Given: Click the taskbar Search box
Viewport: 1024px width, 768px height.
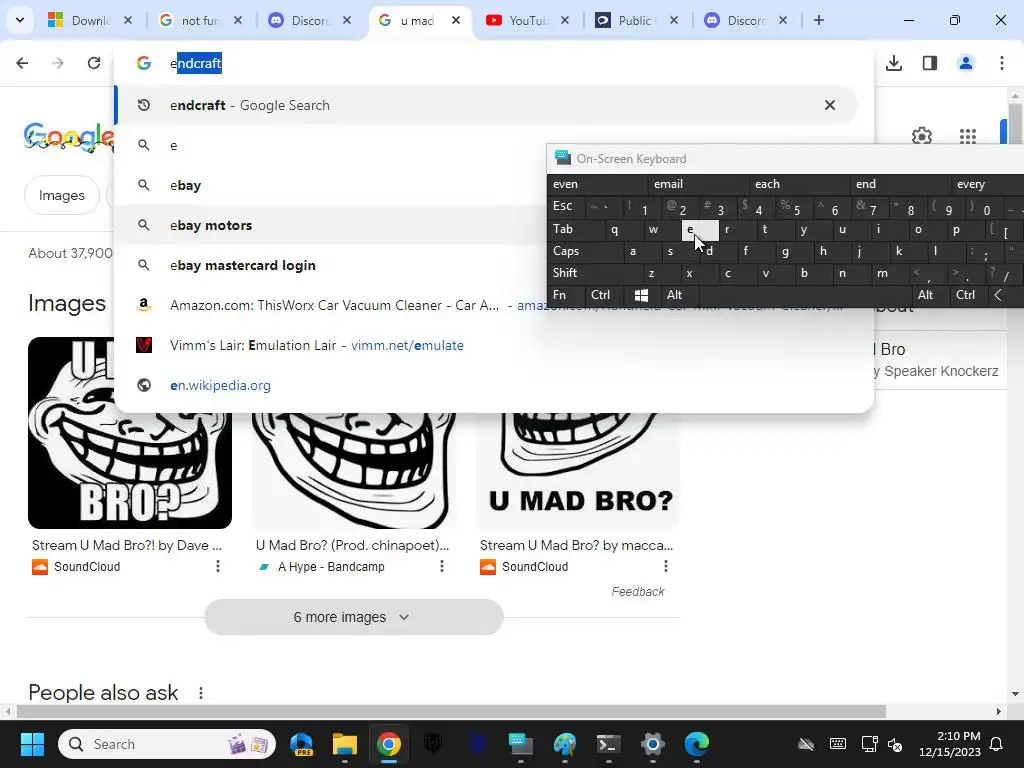Looking at the screenshot, I should (167, 744).
